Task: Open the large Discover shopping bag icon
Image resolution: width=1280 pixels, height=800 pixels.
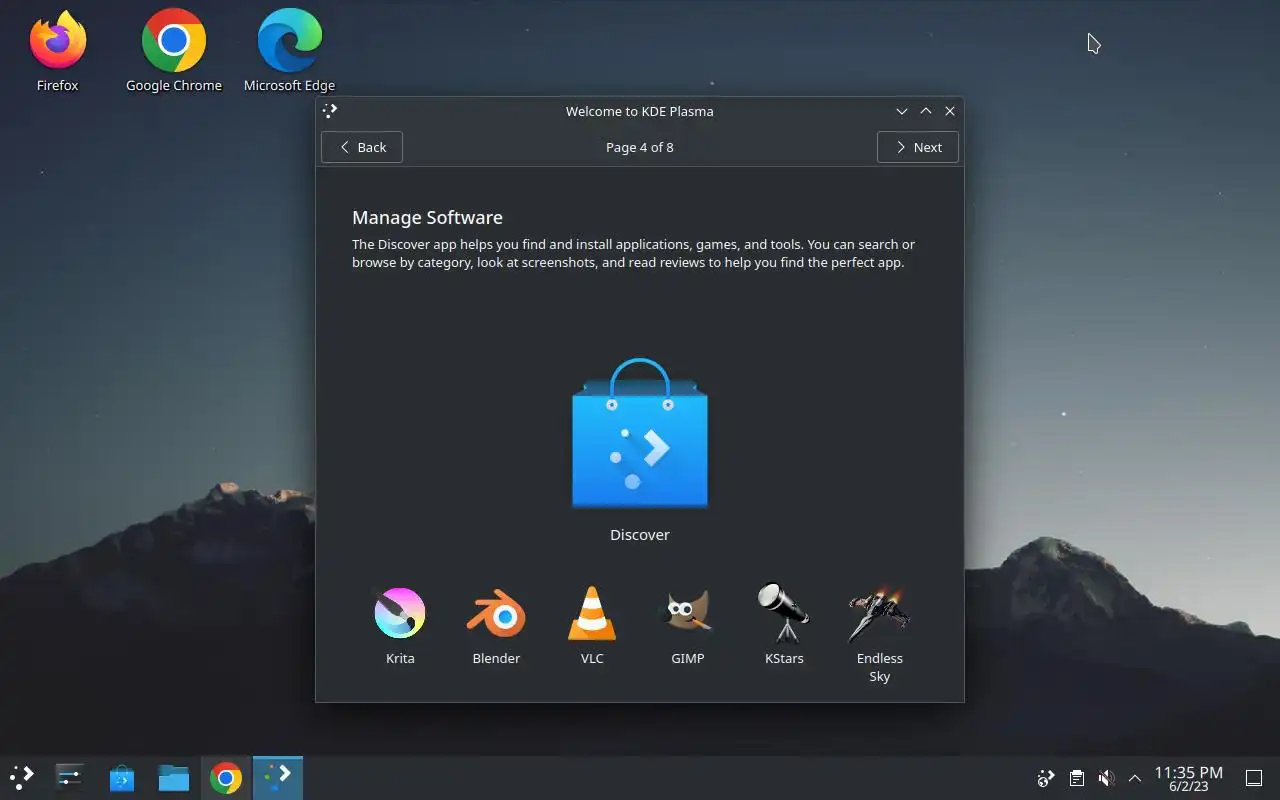Action: [x=640, y=433]
